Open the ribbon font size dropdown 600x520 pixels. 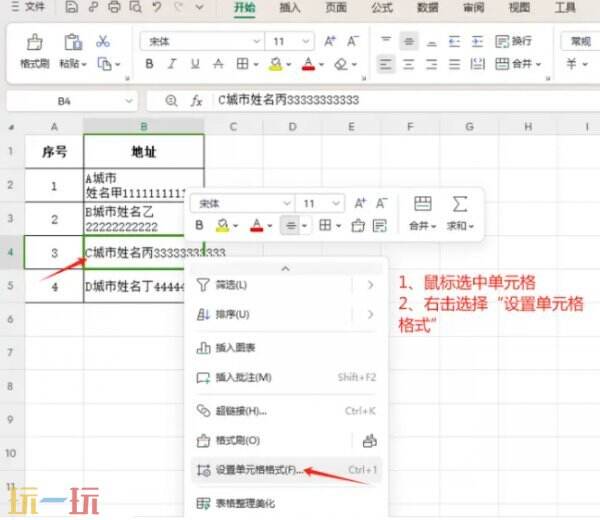point(306,41)
